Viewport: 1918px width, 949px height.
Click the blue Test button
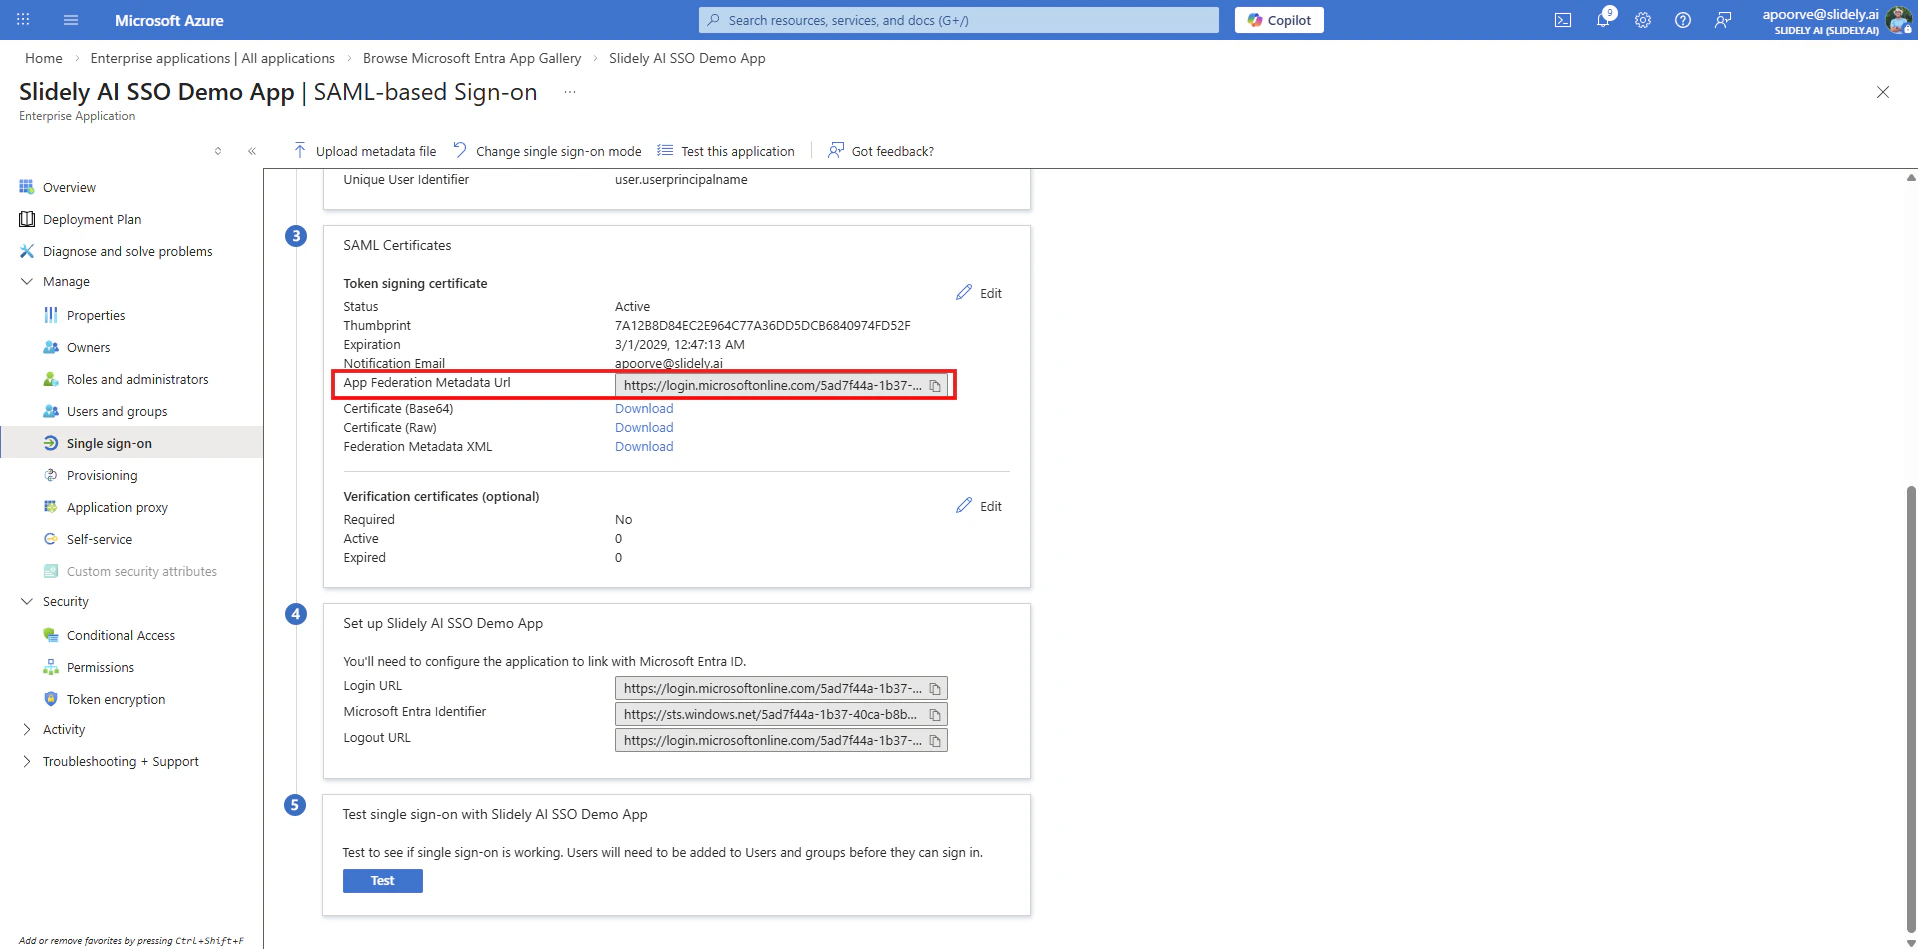point(383,881)
